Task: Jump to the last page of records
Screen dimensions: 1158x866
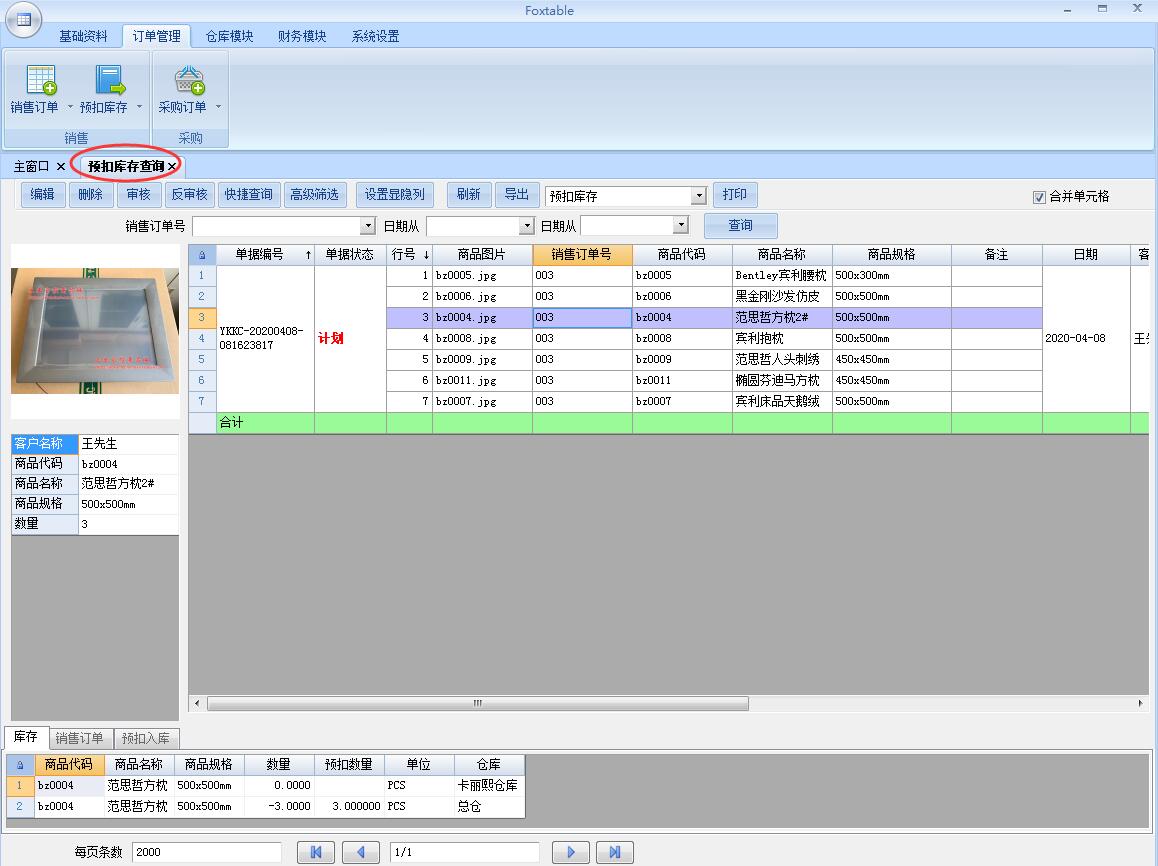Action: tap(615, 852)
